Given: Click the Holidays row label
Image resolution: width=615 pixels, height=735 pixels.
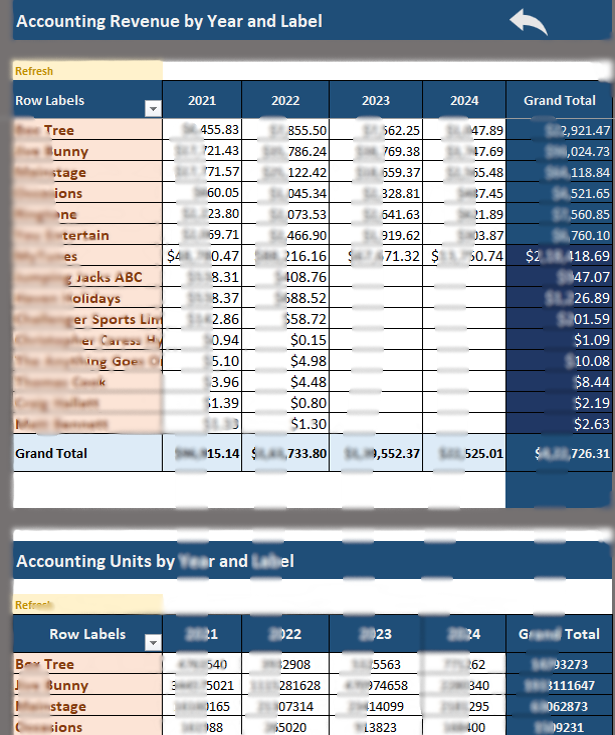Looking at the screenshot, I should [88, 298].
